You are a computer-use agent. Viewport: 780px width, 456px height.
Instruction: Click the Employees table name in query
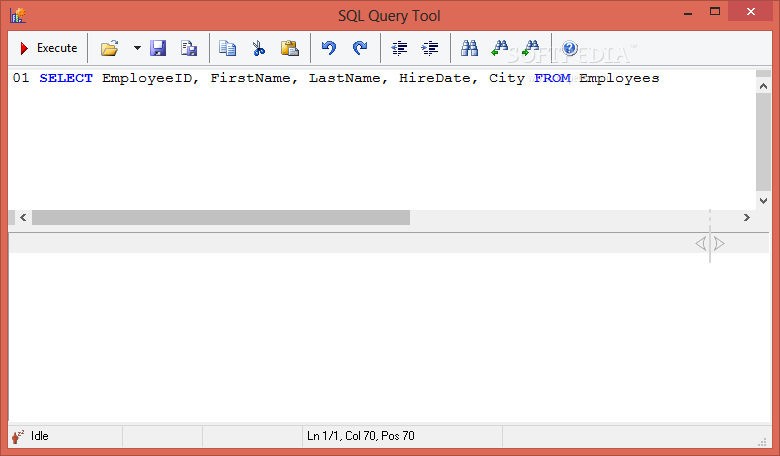(x=619, y=79)
